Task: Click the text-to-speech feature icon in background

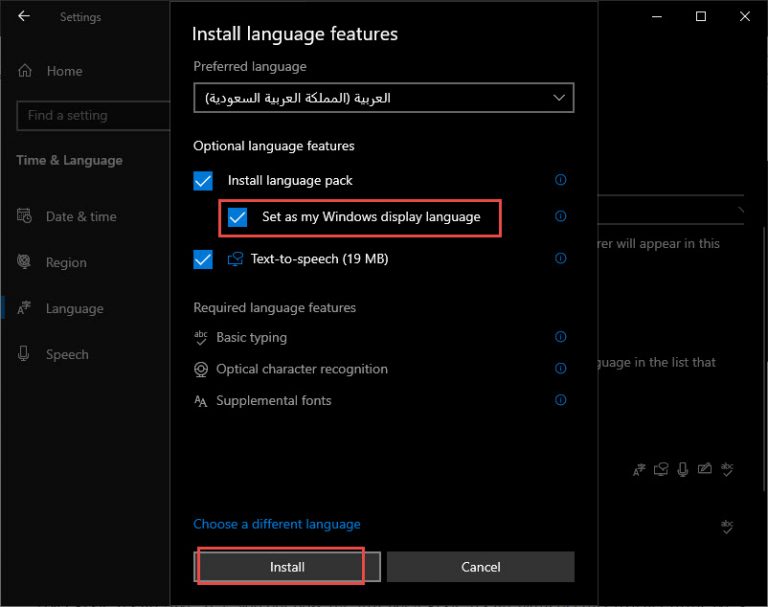Action: coord(661,469)
